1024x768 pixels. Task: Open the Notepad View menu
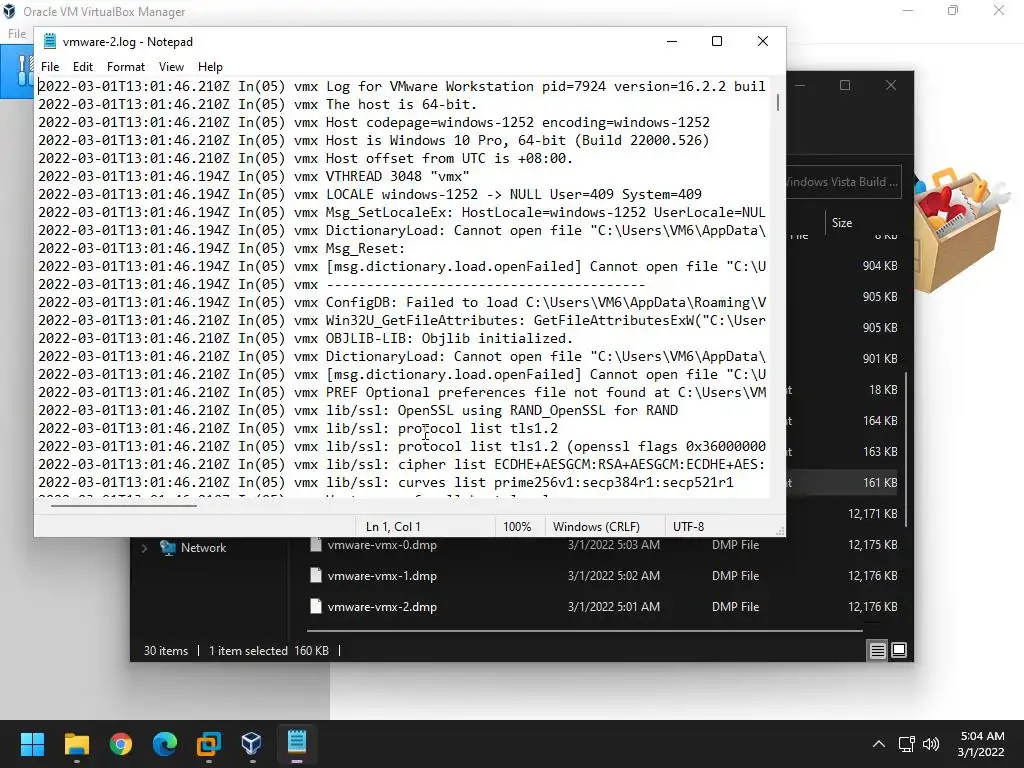click(171, 67)
